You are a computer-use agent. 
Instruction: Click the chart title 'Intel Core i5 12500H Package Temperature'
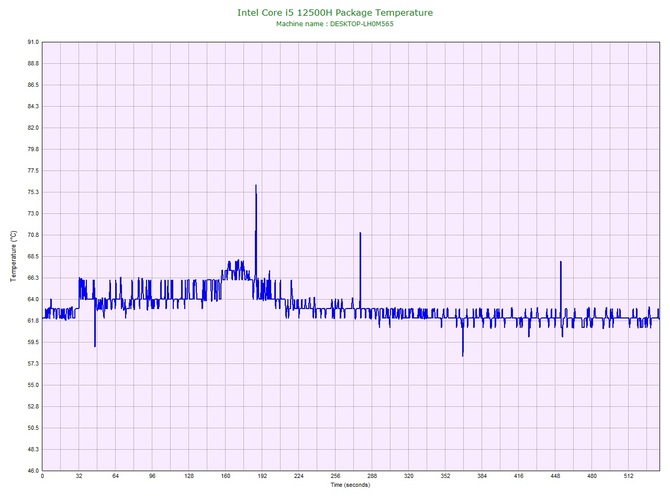(335, 12)
